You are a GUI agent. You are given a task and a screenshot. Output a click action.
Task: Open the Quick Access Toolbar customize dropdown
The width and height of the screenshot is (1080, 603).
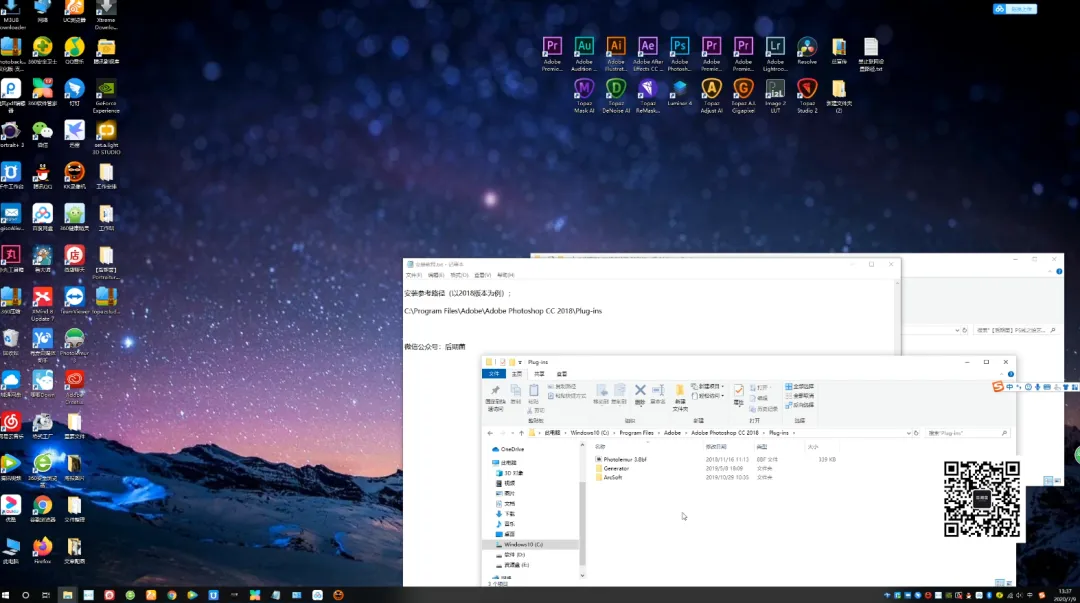pyautogui.click(x=520, y=362)
